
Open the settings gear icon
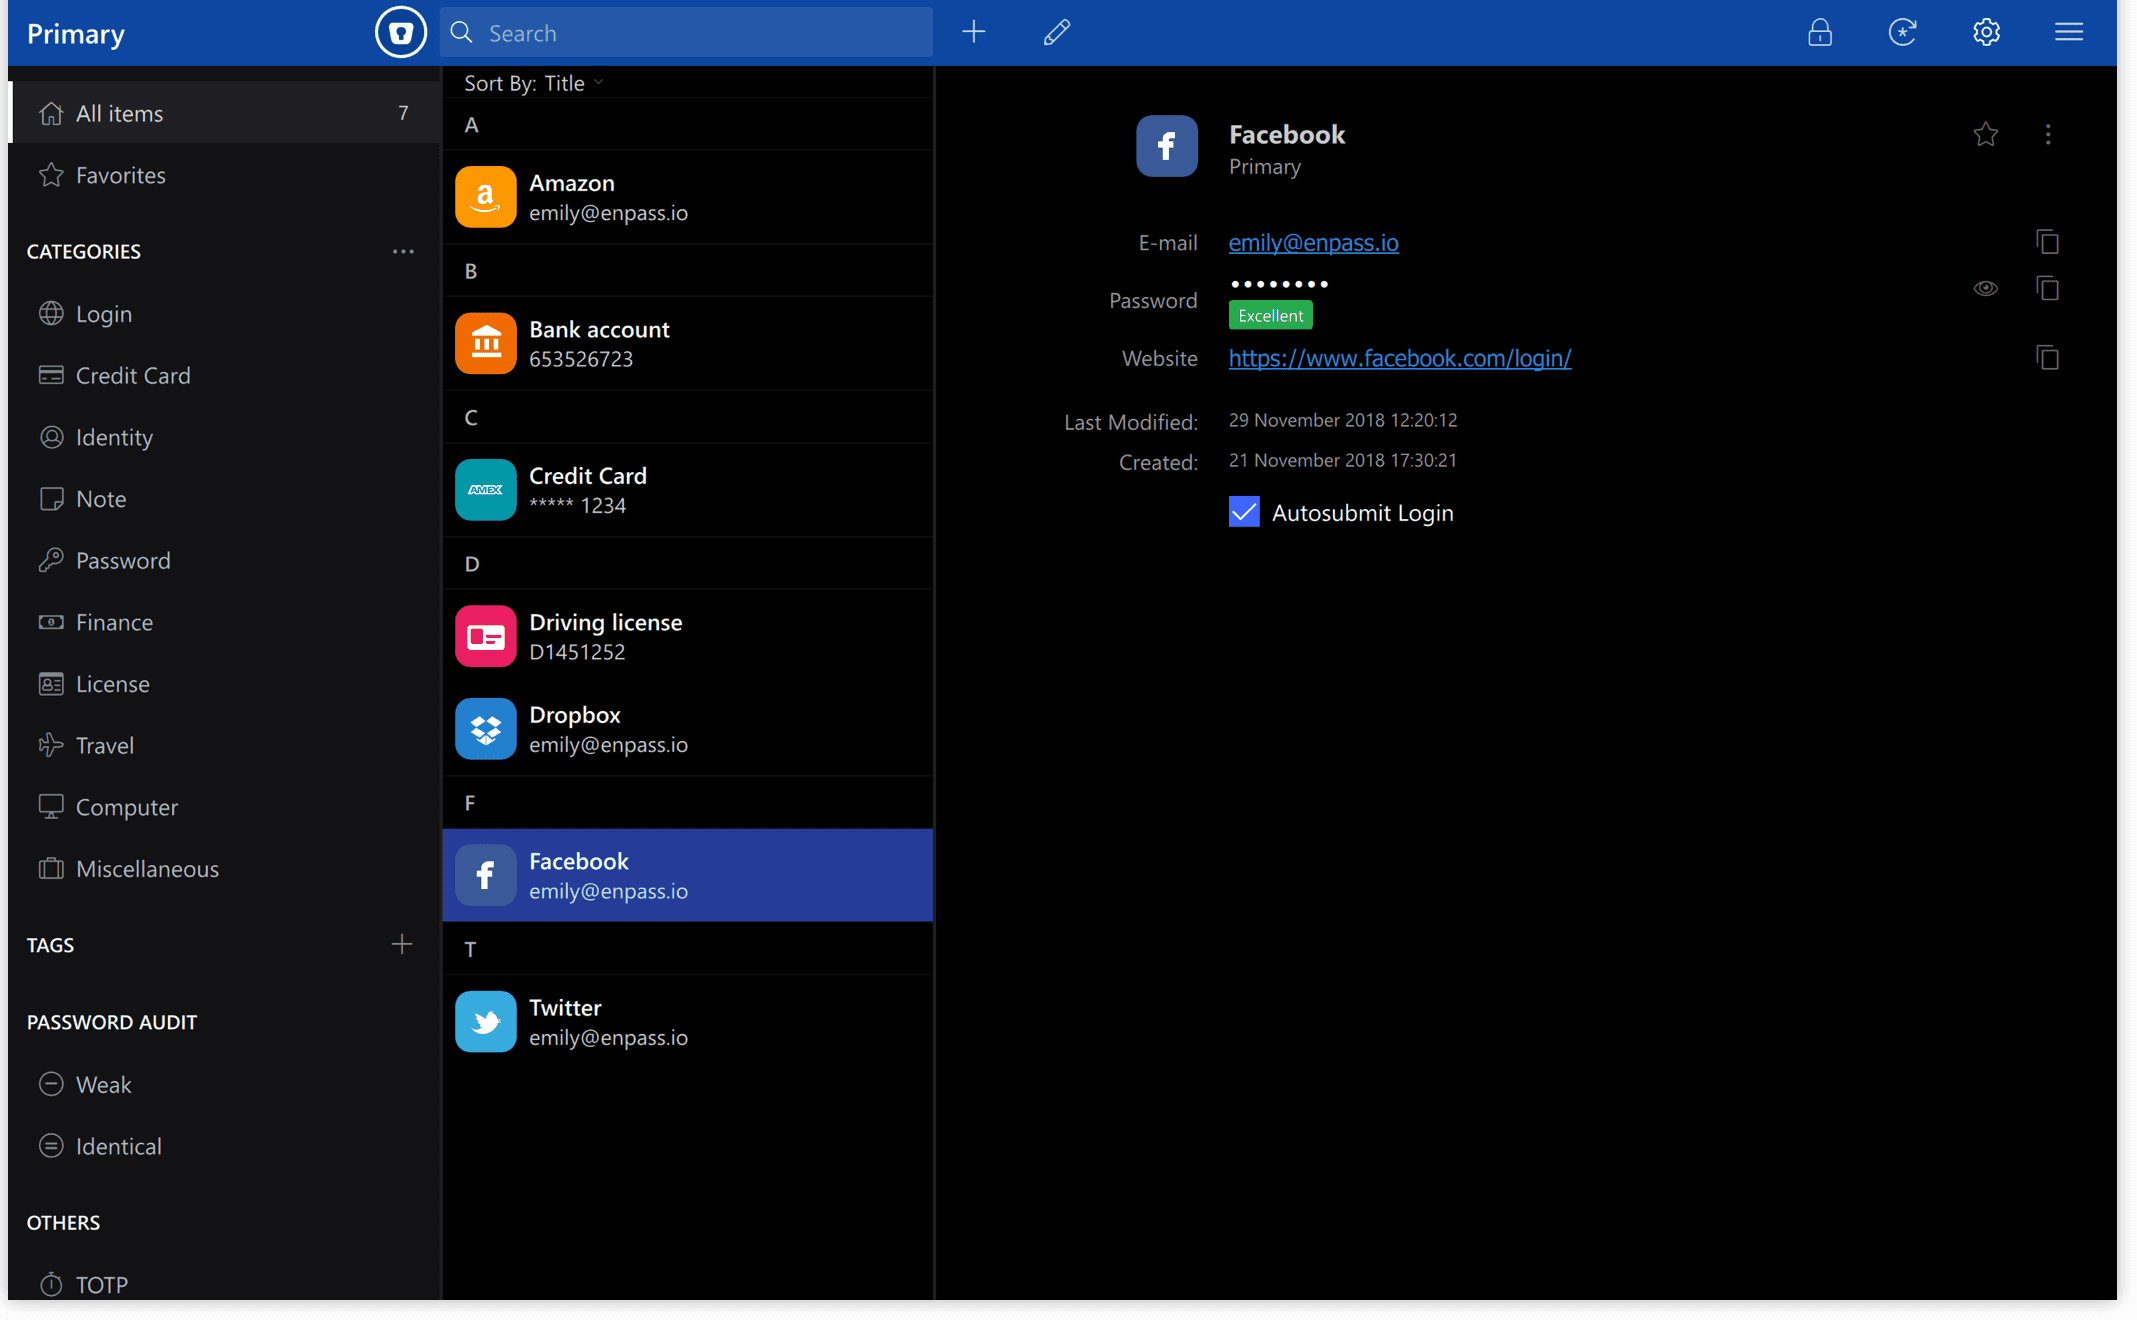[x=1986, y=34]
